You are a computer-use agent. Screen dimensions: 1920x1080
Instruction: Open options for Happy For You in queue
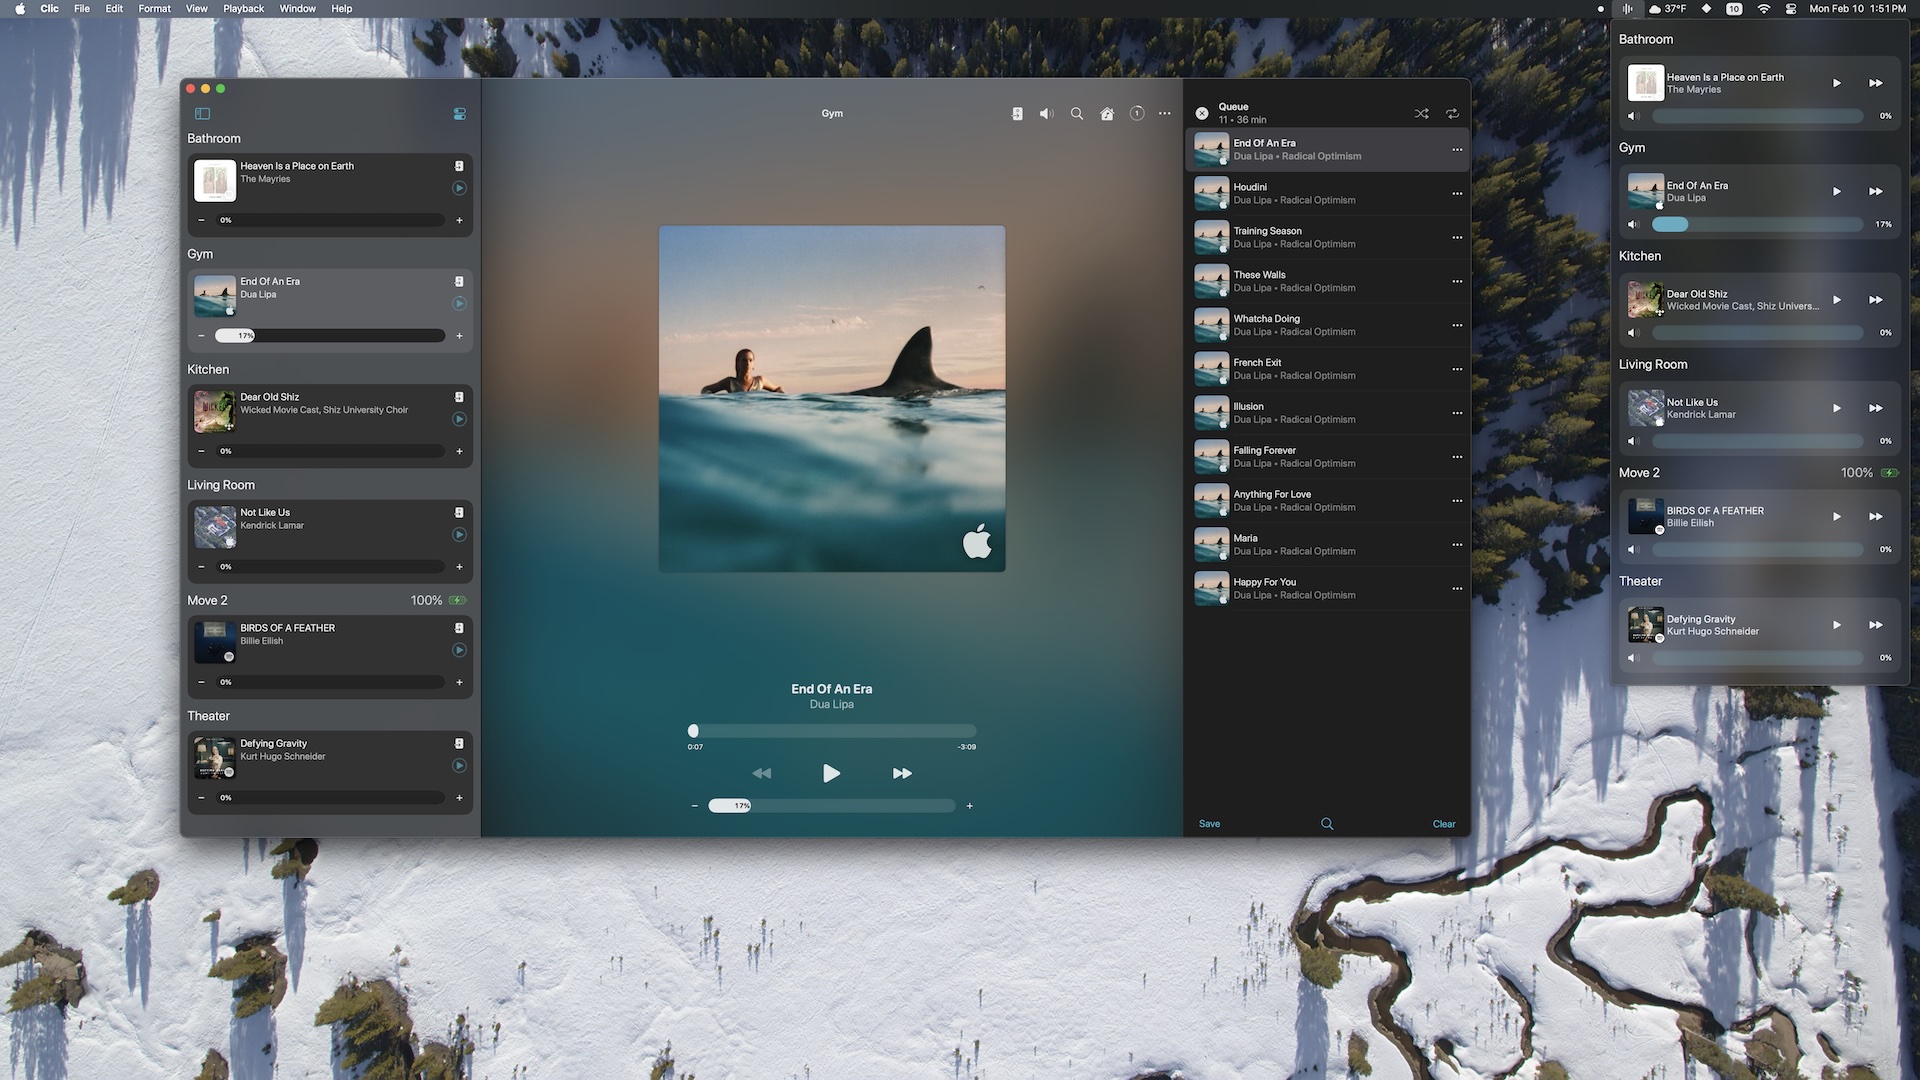(1457, 589)
